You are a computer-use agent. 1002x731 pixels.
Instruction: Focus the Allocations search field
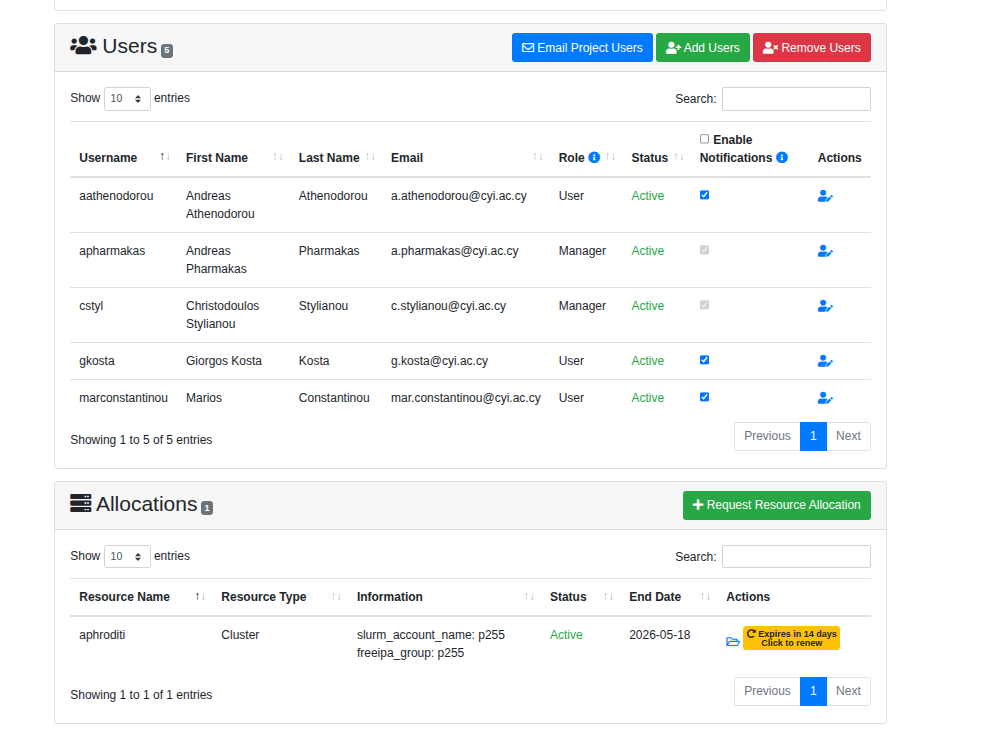tap(796, 557)
